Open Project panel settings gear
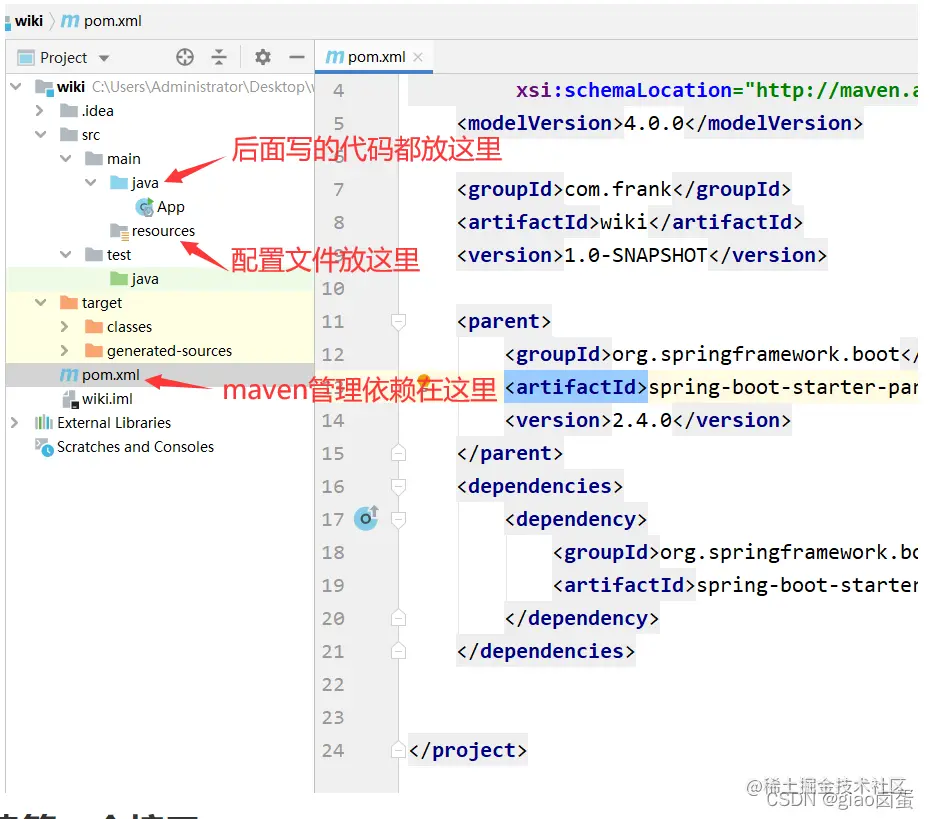Image resolution: width=929 pixels, height=819 pixels. click(262, 57)
